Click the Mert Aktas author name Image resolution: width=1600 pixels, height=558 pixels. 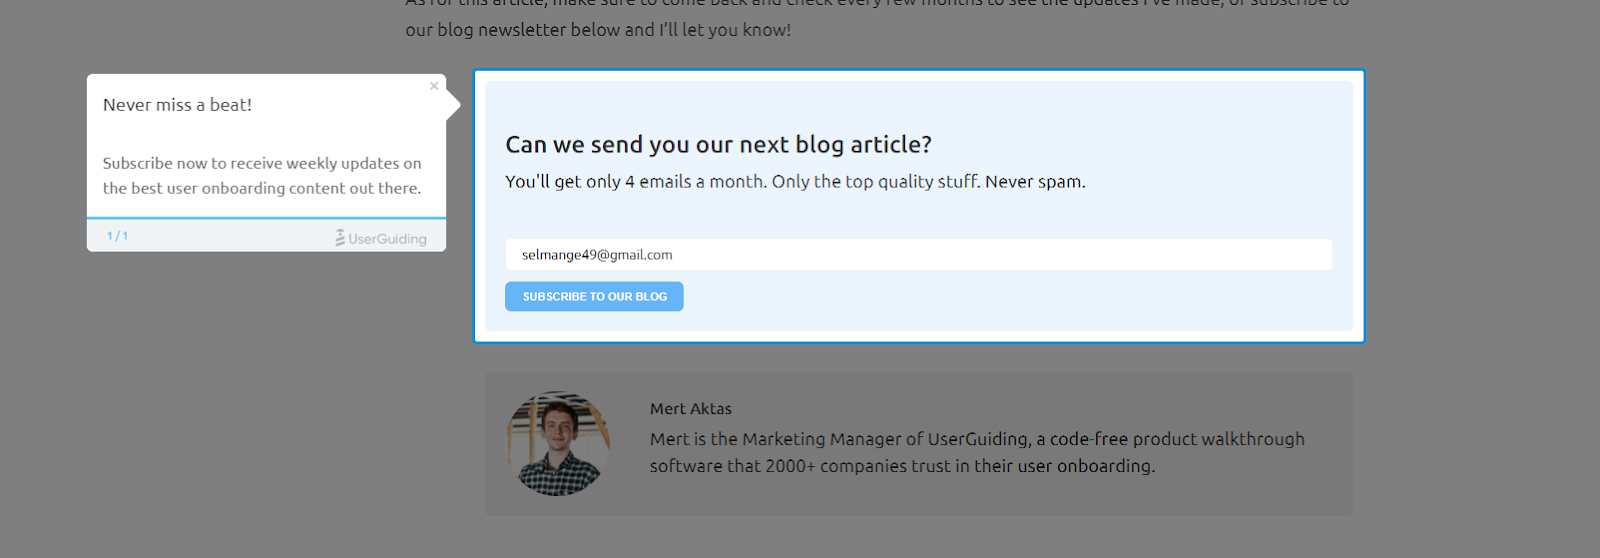pyautogui.click(x=691, y=409)
